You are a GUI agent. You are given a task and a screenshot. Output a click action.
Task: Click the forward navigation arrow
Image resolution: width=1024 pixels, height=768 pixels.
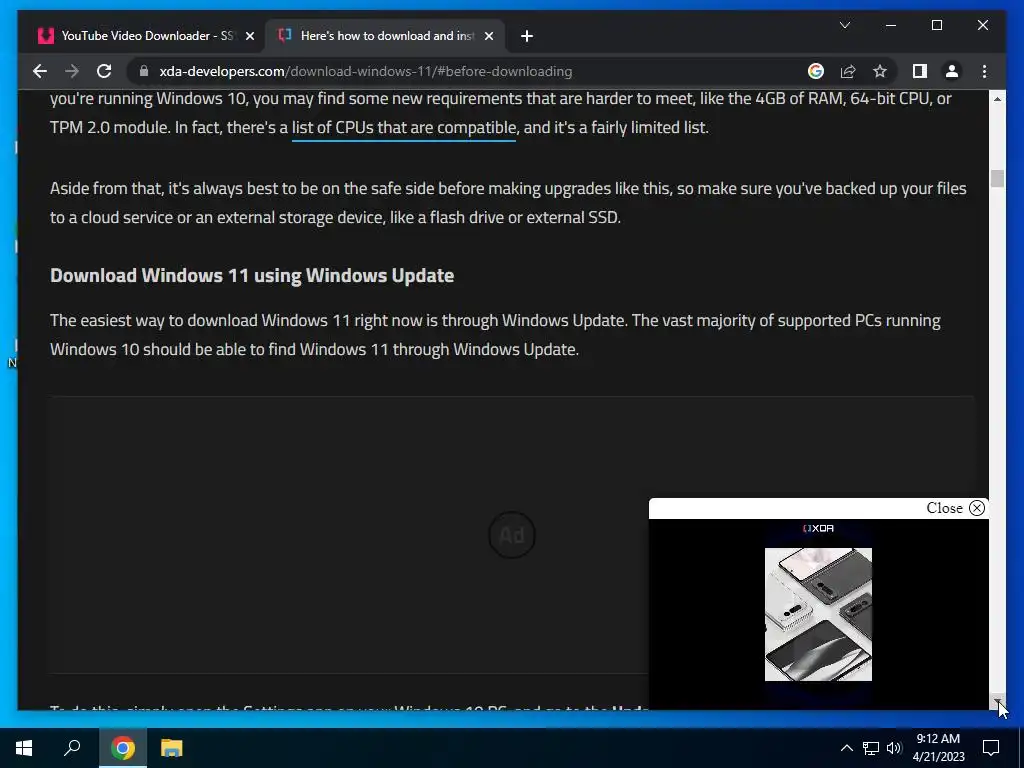click(x=72, y=71)
